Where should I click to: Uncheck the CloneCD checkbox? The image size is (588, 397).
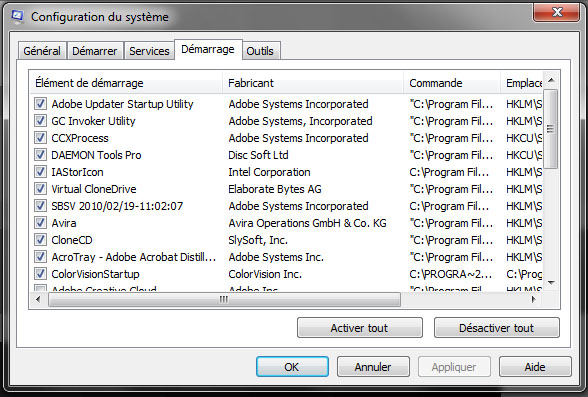pos(40,240)
